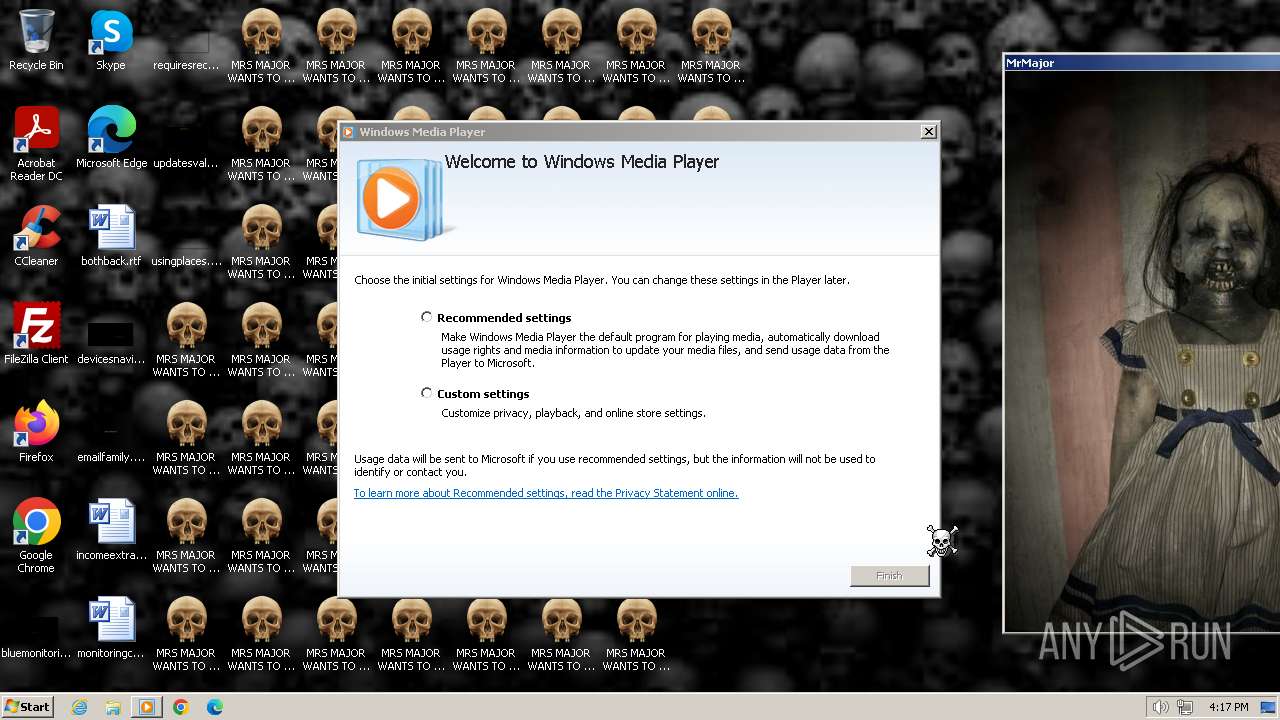Open the volume control in system tray
1280x720 pixels.
[1160, 707]
